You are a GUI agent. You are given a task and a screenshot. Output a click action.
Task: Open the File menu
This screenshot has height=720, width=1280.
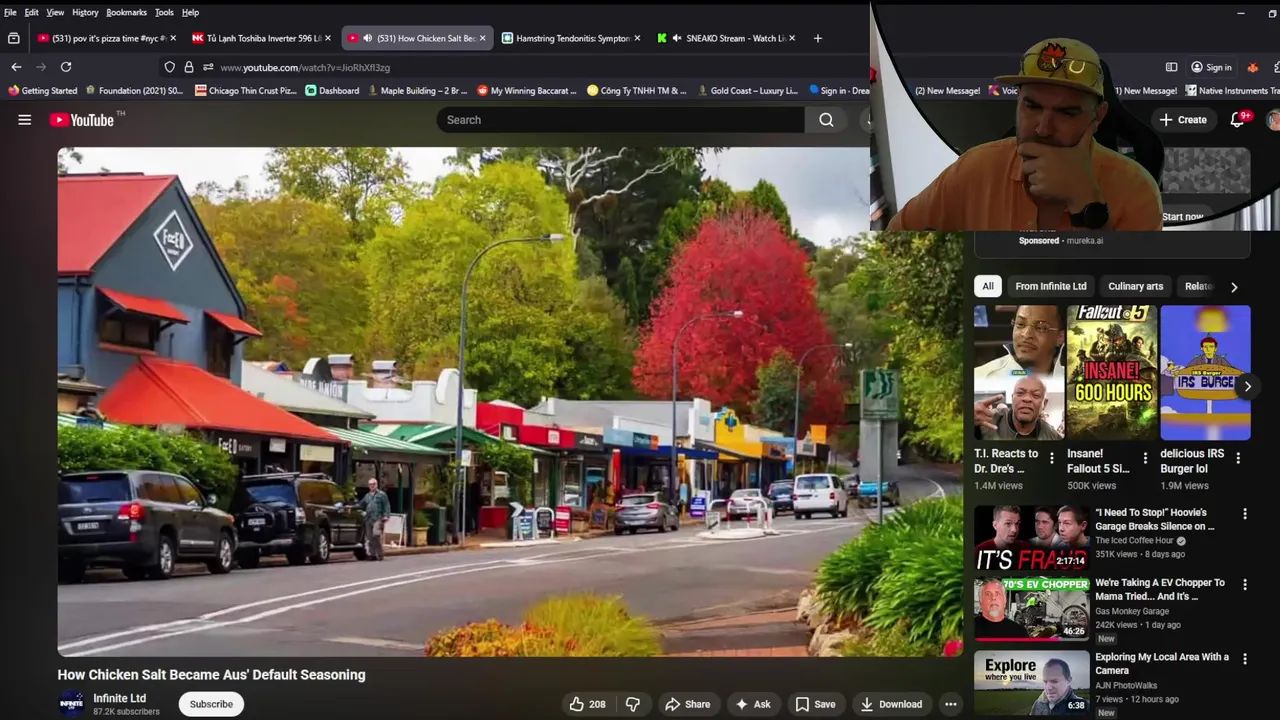click(x=10, y=12)
